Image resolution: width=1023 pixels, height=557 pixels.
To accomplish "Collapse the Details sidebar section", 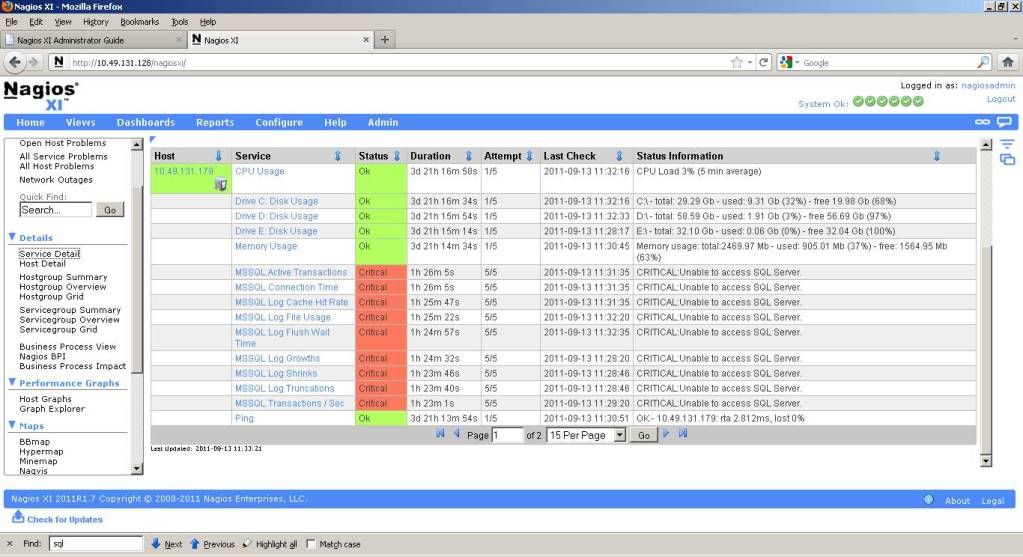I will 12,238.
